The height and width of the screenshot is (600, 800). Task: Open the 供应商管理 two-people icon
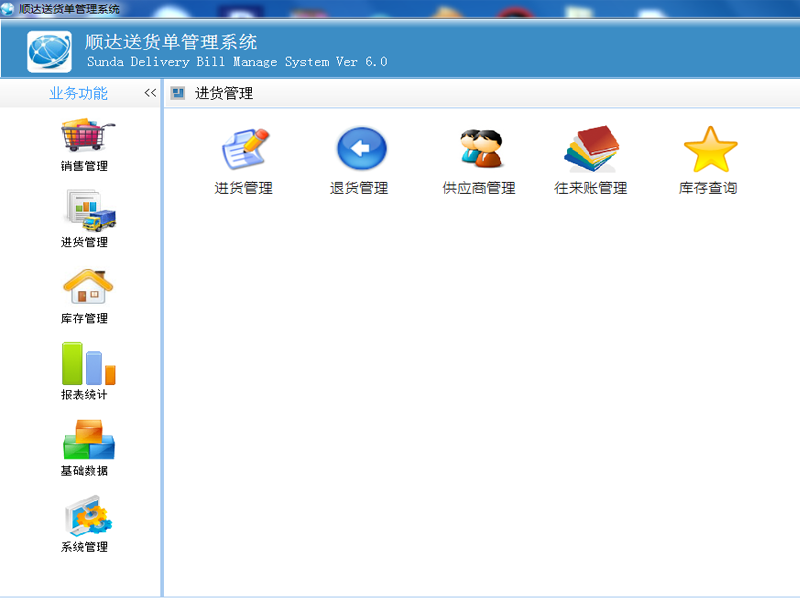pyautogui.click(x=479, y=150)
